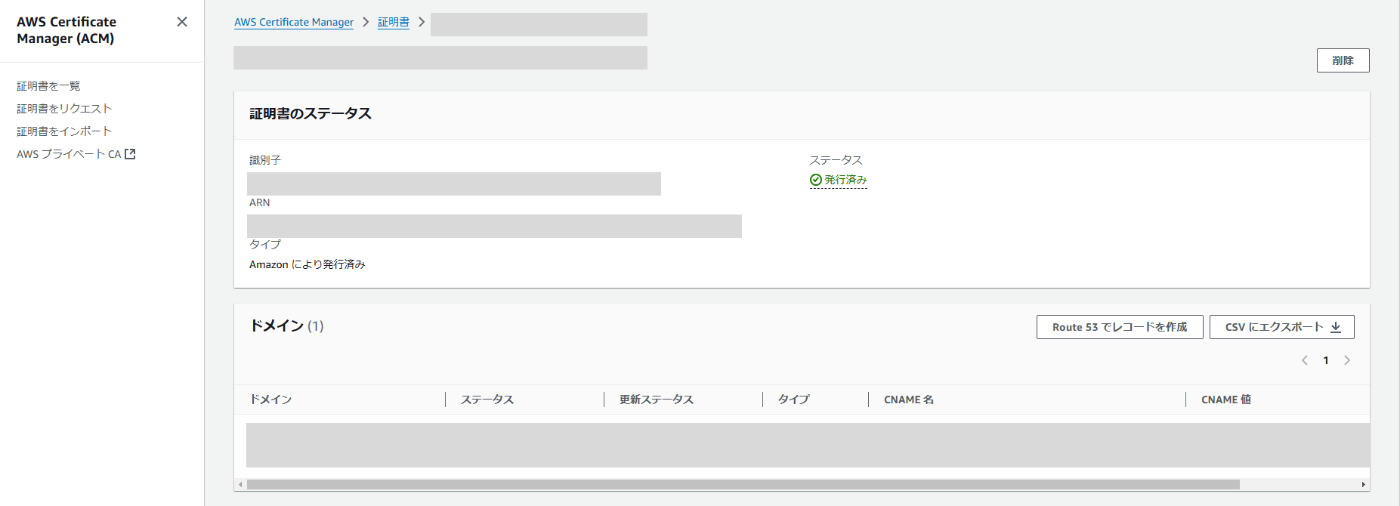1400x506 pixels.
Task: Sort by ドメイン column header
Action: click(x=270, y=399)
